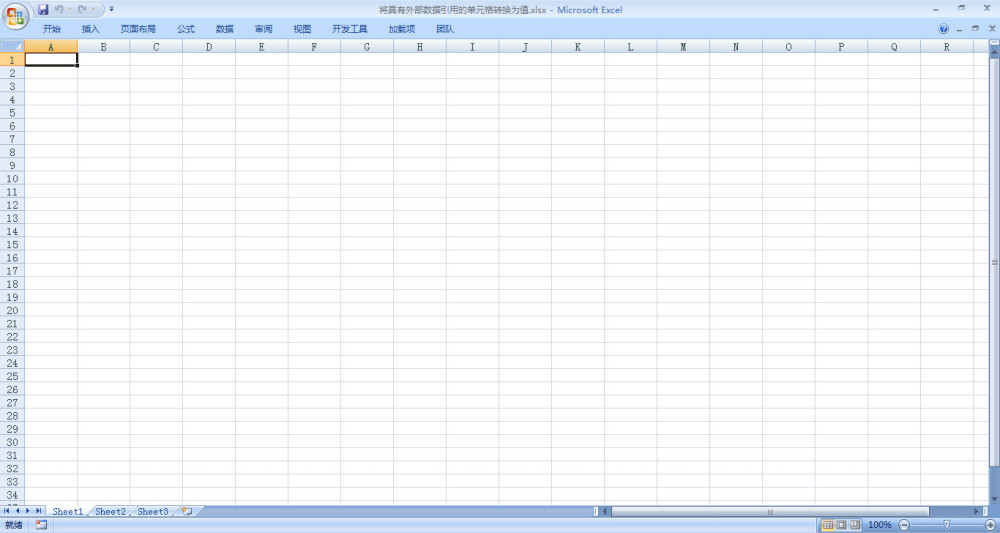Click the Insert Worksheet tab icon
1000x533 pixels.
pyautogui.click(x=188, y=511)
